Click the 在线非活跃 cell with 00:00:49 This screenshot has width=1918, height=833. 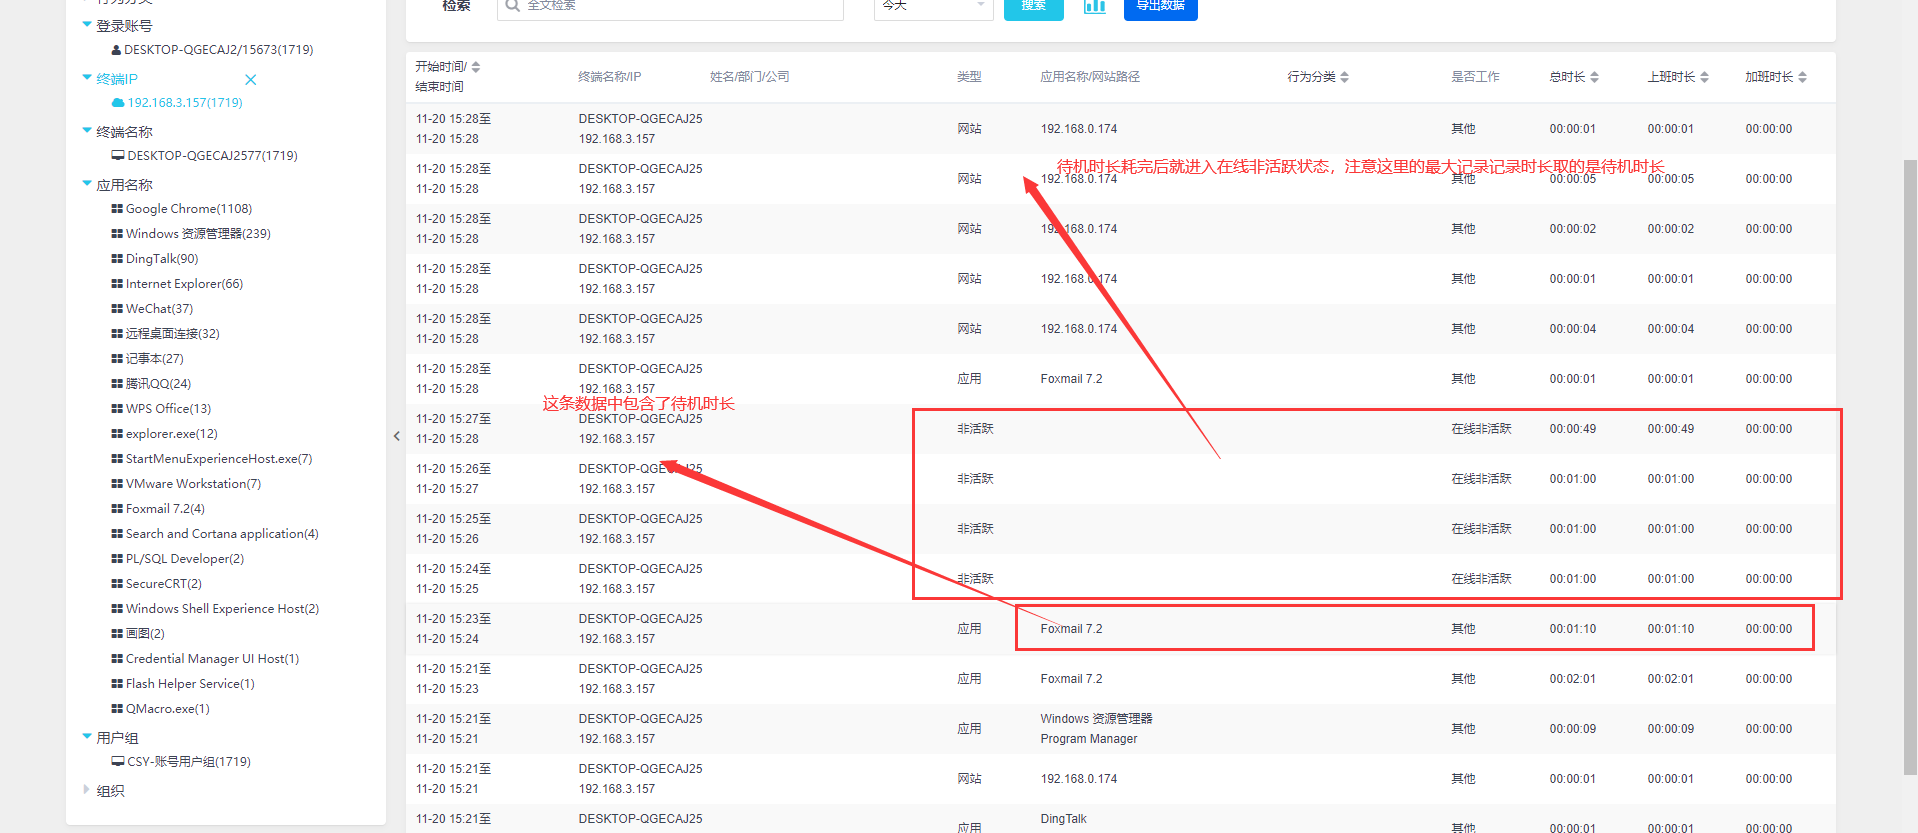pos(1481,429)
